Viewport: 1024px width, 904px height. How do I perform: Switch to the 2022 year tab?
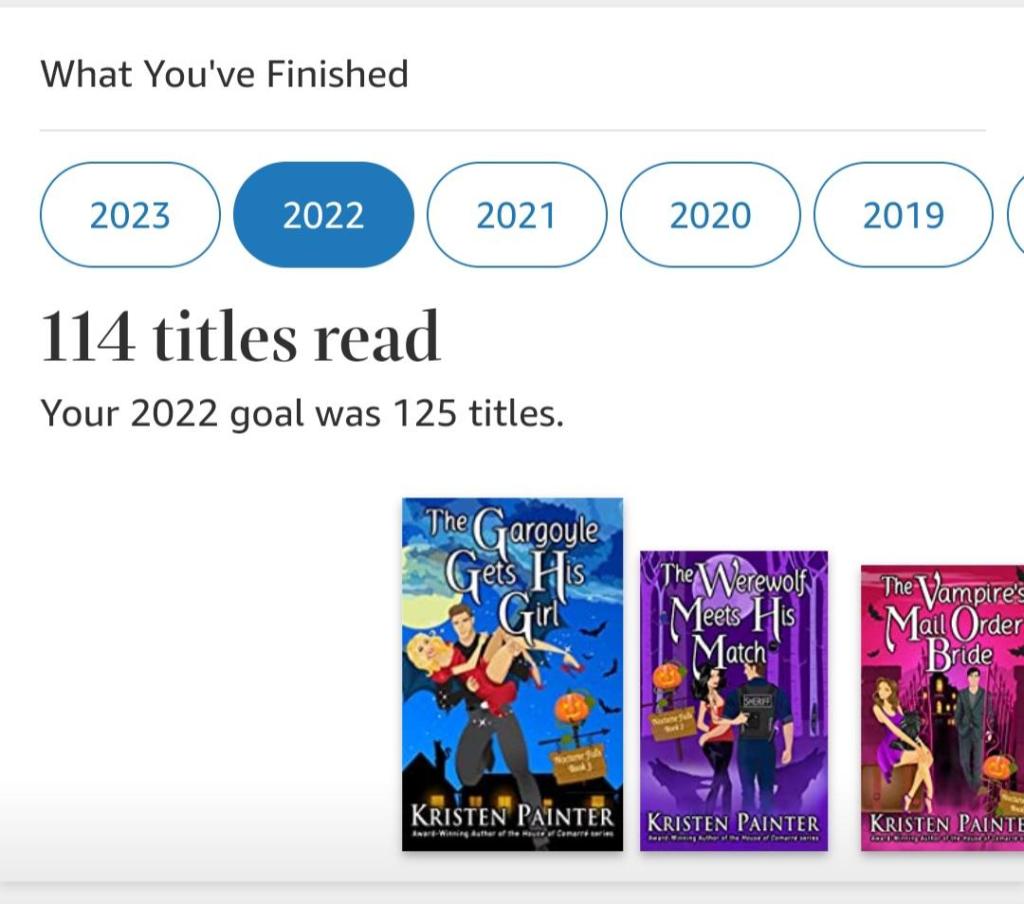323,215
